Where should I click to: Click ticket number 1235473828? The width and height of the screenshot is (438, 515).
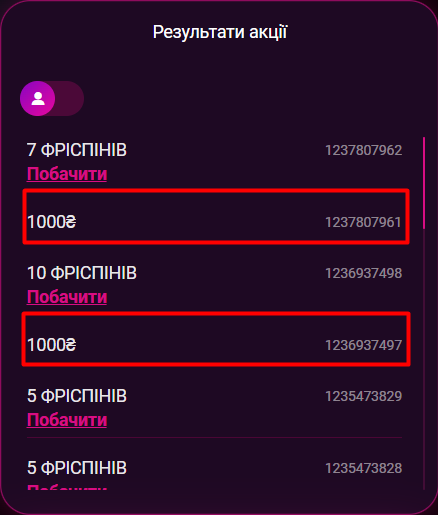(363, 468)
